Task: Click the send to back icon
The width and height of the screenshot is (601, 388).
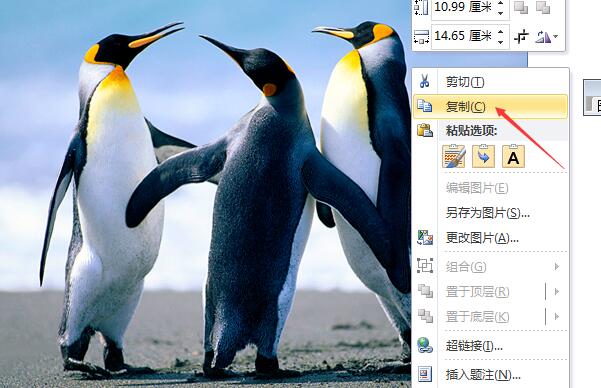Action: click(x=425, y=316)
